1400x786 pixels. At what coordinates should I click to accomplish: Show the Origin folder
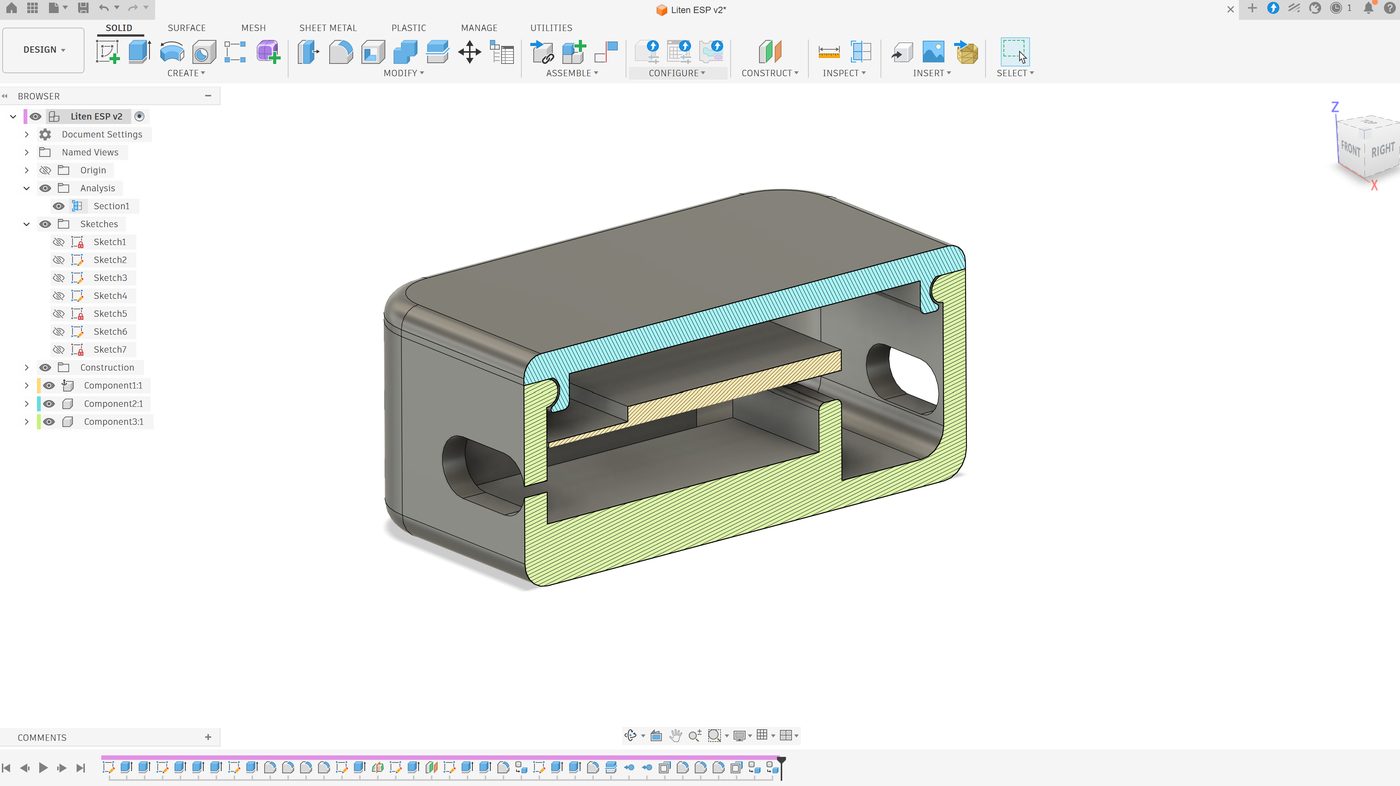(x=45, y=170)
